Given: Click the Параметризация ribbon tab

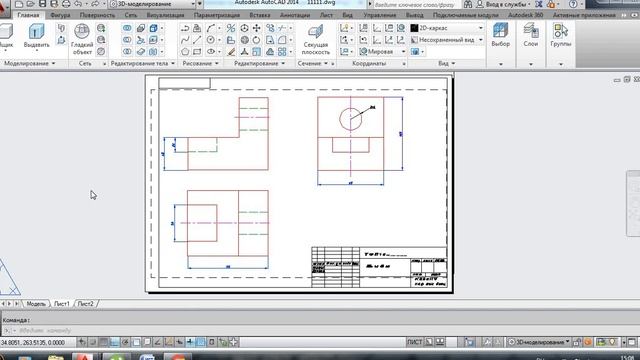Looking at the screenshot, I should pyautogui.click(x=217, y=15).
